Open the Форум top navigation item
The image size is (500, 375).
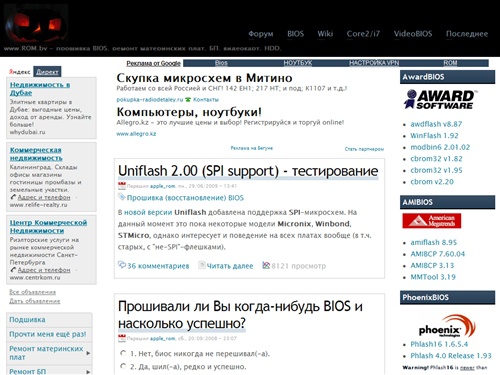(x=261, y=34)
